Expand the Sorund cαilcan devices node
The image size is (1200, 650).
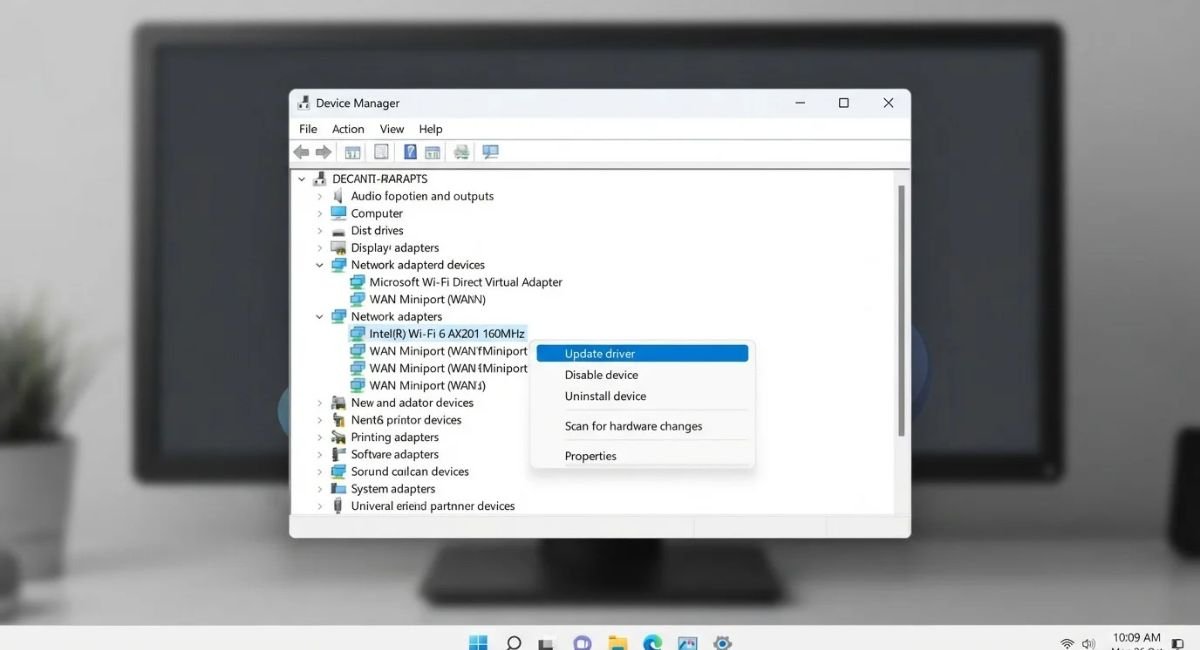[320, 472]
